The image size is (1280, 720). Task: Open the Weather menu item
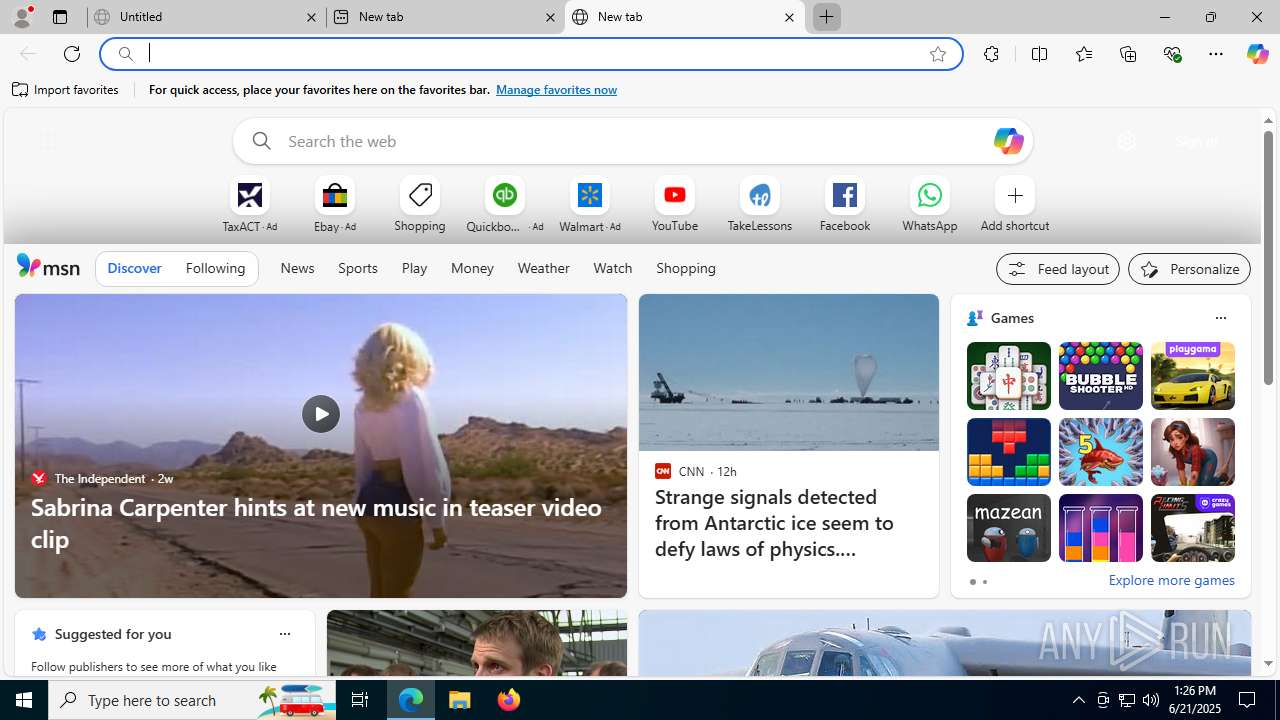(543, 268)
